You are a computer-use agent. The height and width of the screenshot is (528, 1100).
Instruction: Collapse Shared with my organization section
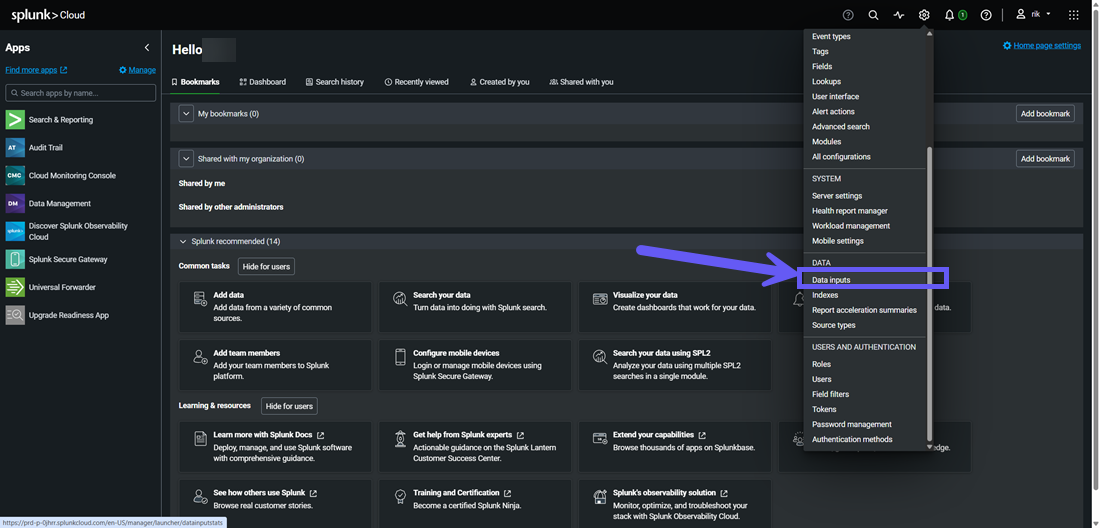tap(186, 159)
